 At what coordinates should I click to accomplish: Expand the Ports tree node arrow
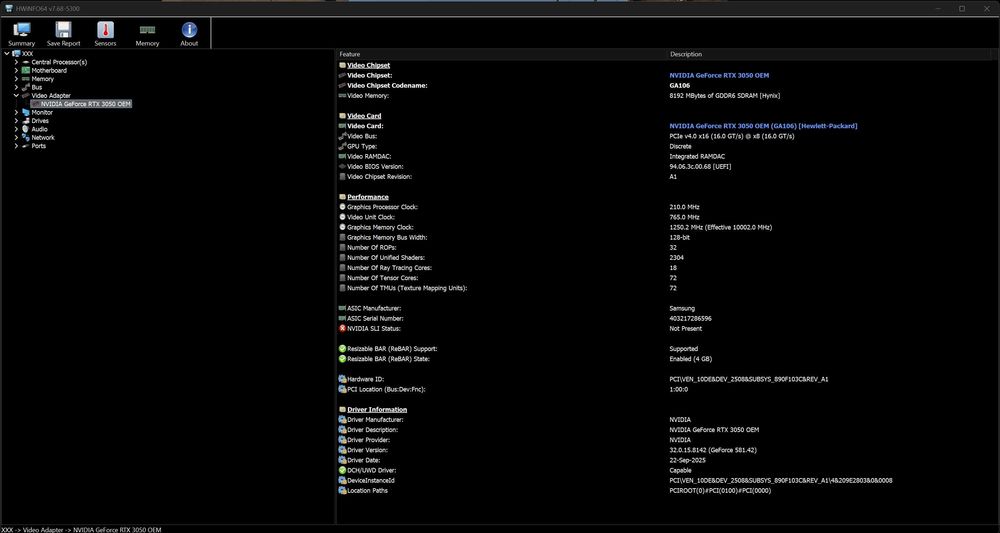[16, 145]
